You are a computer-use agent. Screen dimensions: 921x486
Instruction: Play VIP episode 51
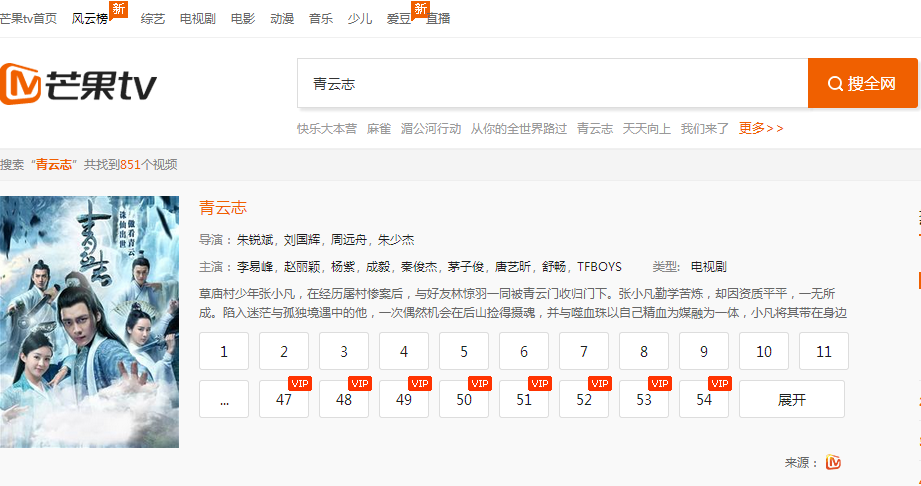524,400
